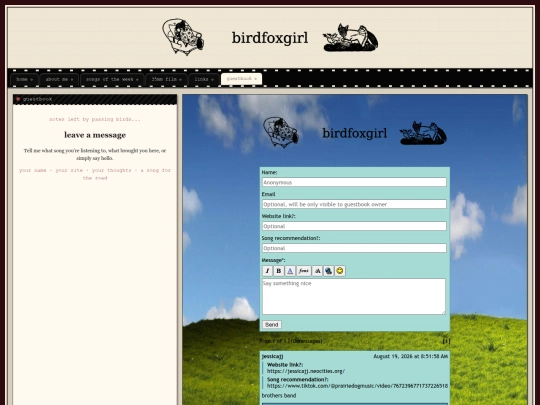Click the August 19, 2026 timestamp

pyautogui.click(x=411, y=356)
